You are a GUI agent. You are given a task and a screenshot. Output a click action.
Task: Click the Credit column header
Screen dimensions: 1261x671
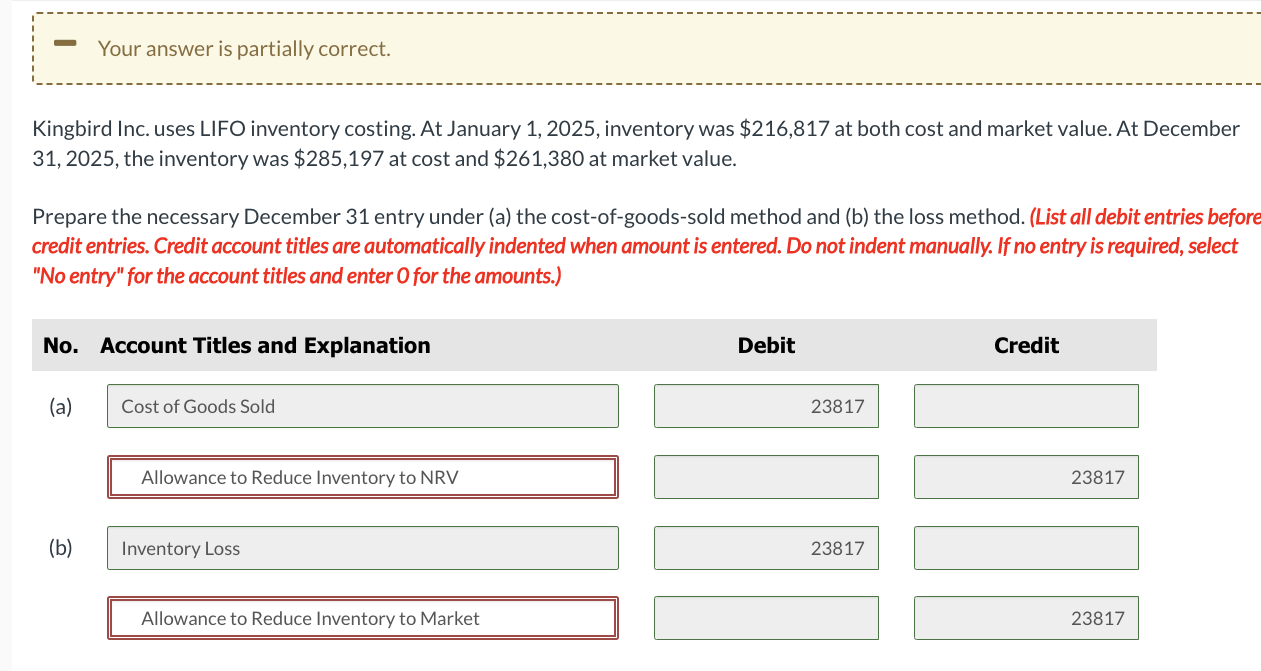pos(1026,345)
